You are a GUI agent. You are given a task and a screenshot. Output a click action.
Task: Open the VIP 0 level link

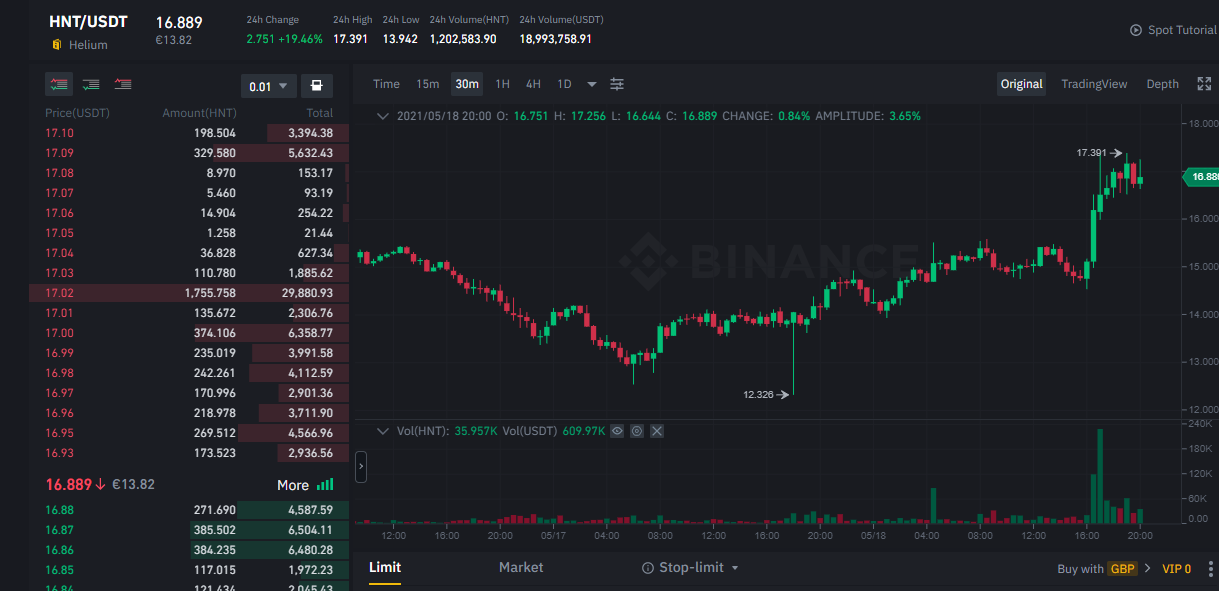1176,569
